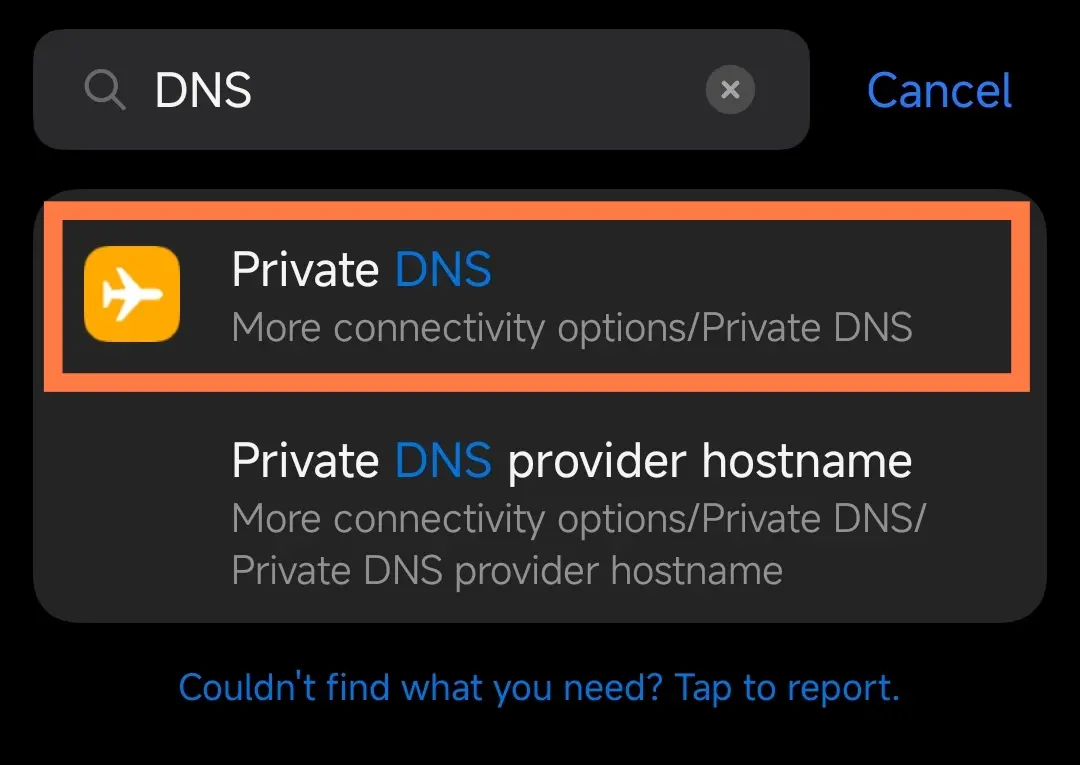Open the Private DNS search result
The width and height of the screenshot is (1080, 765).
(x=537, y=297)
